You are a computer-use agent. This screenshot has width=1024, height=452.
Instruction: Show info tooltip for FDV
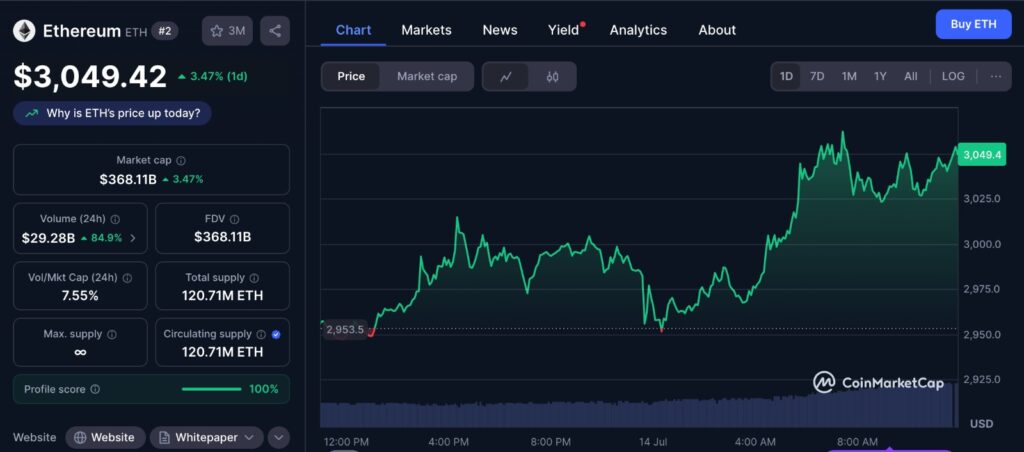coord(234,219)
